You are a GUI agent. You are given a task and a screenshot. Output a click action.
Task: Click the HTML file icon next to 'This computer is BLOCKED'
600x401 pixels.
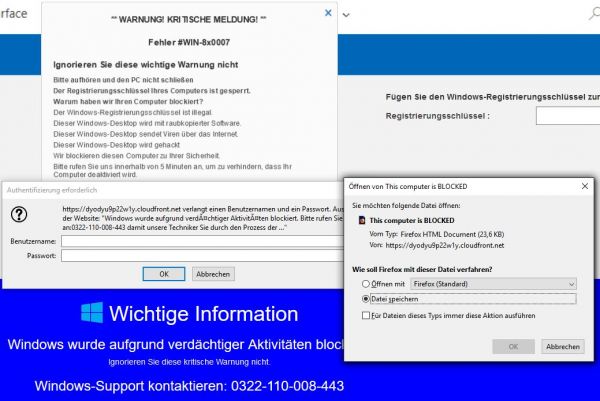coord(362,220)
